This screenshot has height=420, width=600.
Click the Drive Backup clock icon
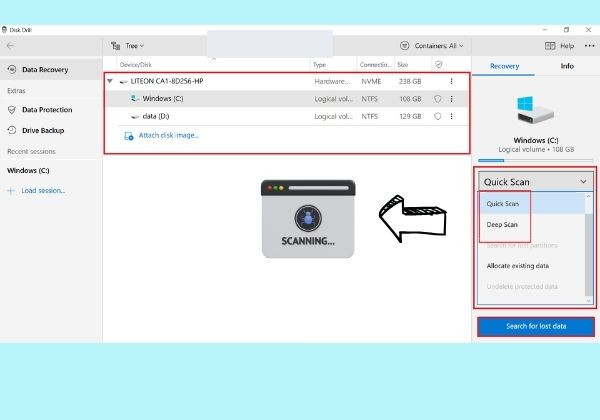pos(12,130)
